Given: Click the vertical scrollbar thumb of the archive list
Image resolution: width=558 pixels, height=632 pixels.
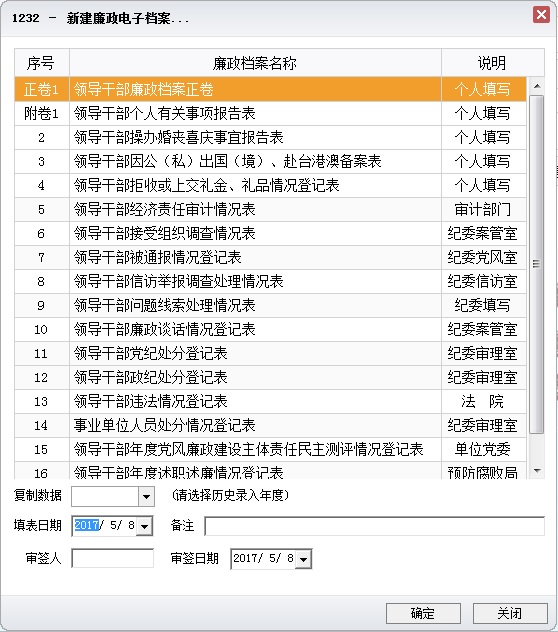Looking at the screenshot, I should (536, 264).
